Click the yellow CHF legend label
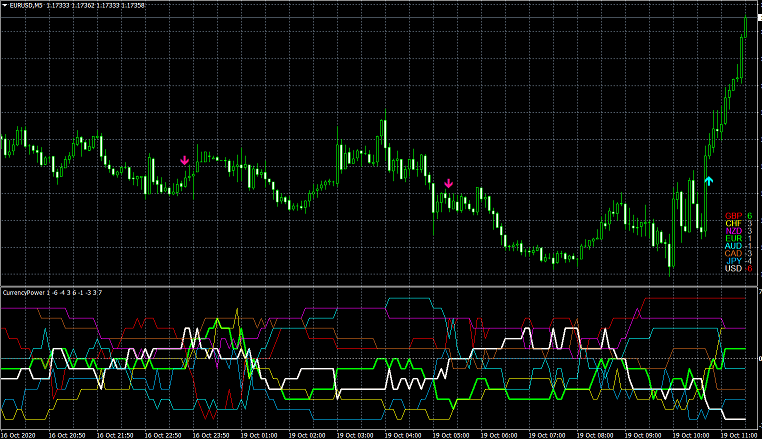 [733, 223]
